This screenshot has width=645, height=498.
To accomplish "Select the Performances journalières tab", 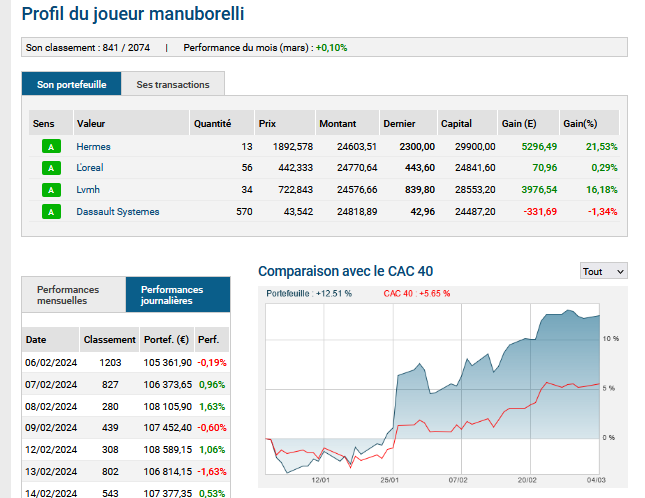I will [178, 295].
